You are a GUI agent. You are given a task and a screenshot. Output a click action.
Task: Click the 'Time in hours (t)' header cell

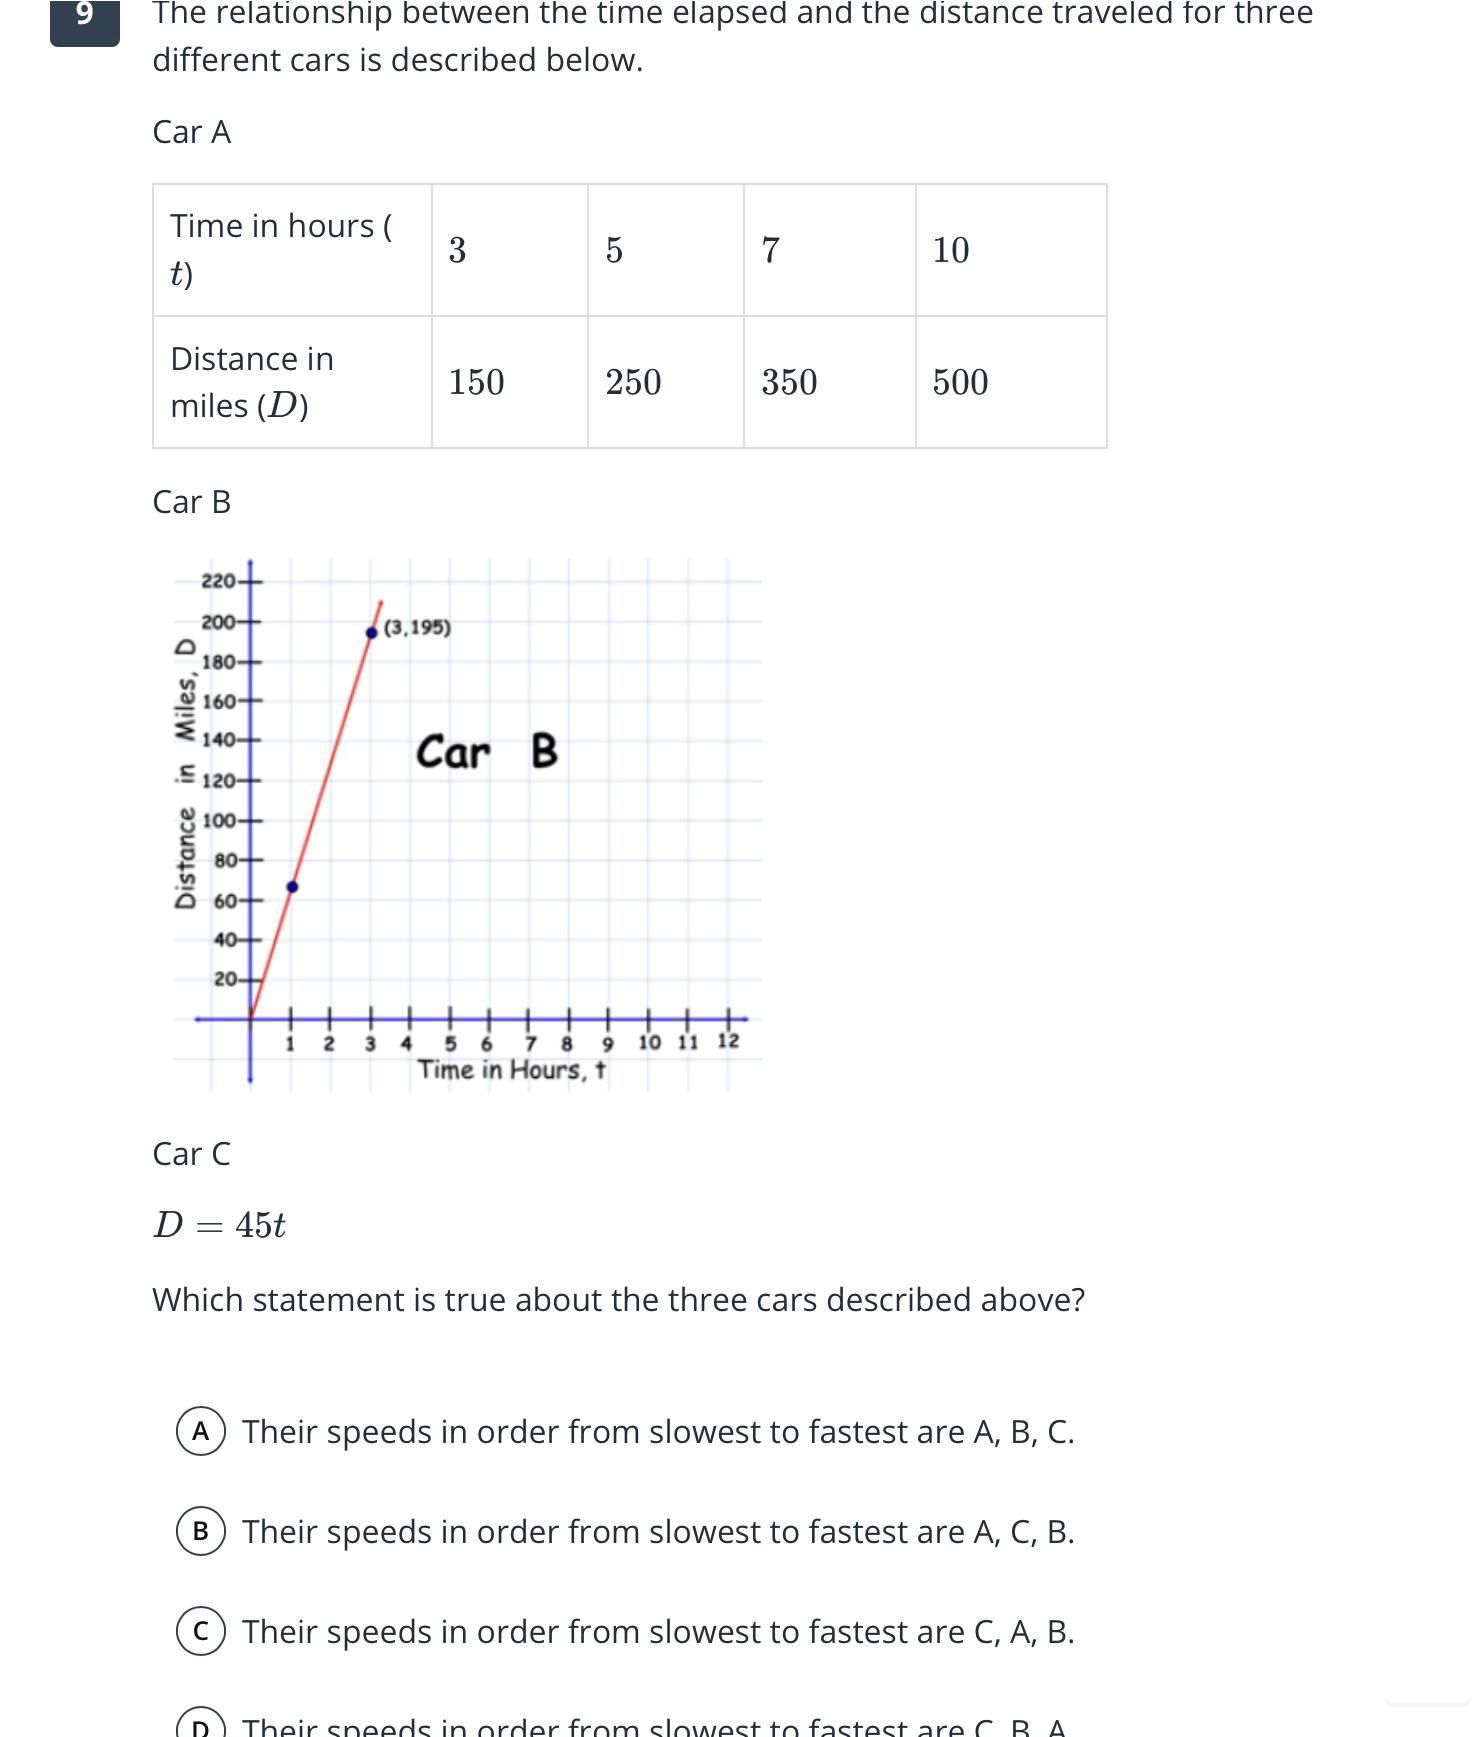(x=292, y=250)
